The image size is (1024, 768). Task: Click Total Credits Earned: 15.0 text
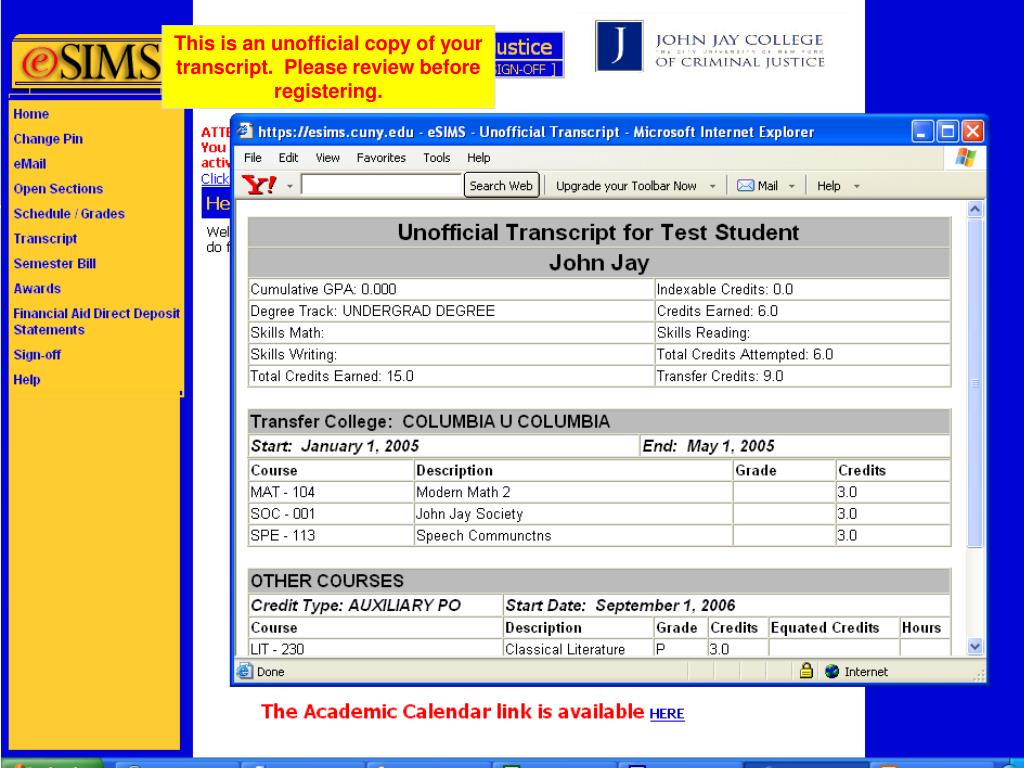tap(332, 376)
